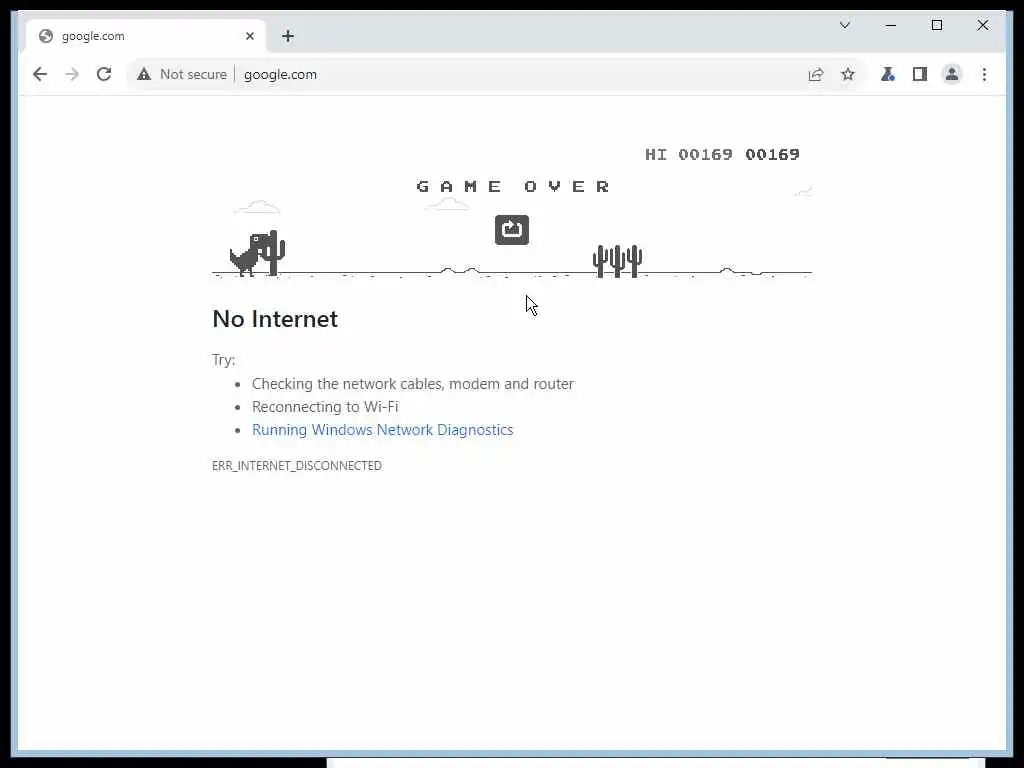Open Chrome's three-dot menu
Screen dimensions: 1024x768
[x=984, y=74]
